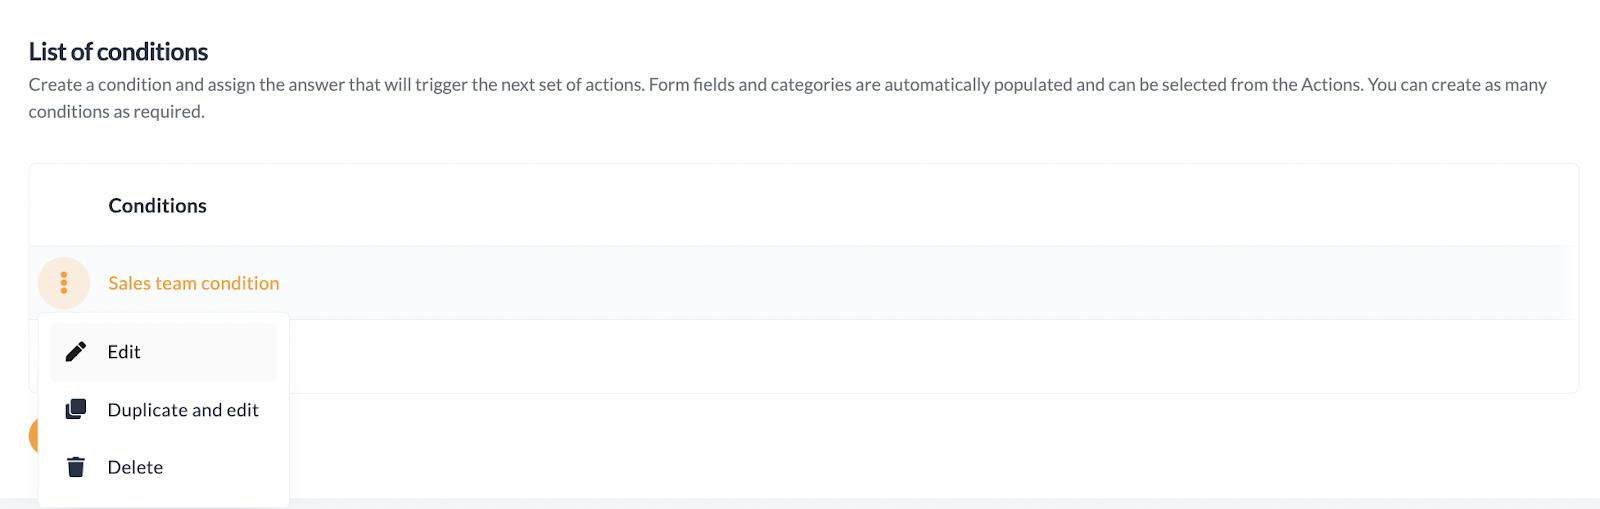
Task: Click the three-dot menu icon beside Sales team condition
Action: coord(64,283)
